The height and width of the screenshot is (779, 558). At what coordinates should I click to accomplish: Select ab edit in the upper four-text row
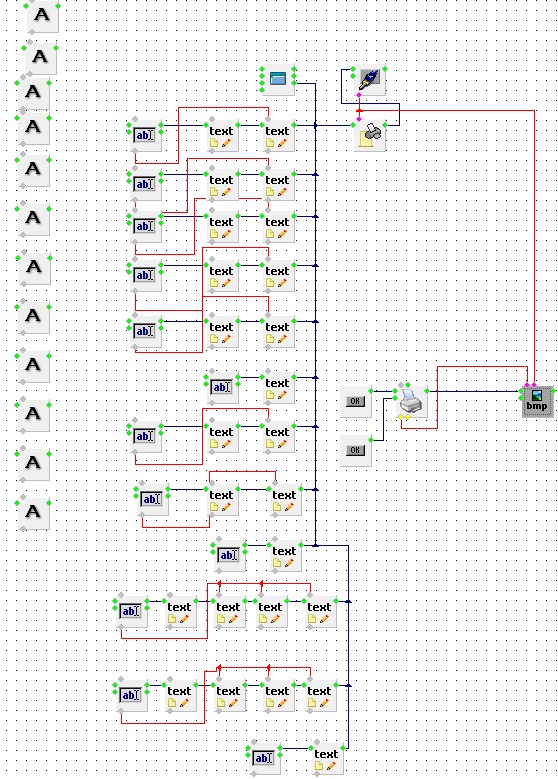(x=131, y=612)
